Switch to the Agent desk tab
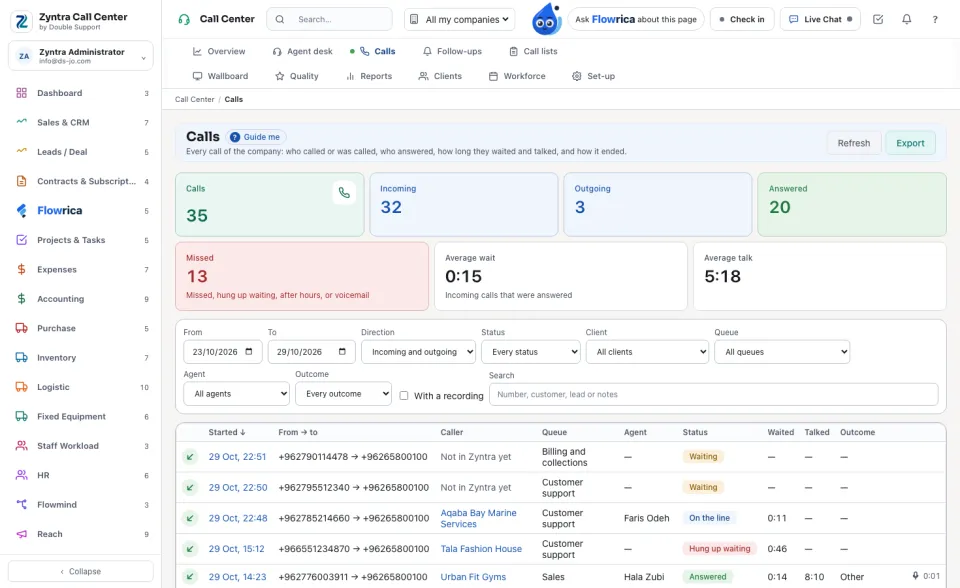The width and height of the screenshot is (960, 588). (302, 51)
